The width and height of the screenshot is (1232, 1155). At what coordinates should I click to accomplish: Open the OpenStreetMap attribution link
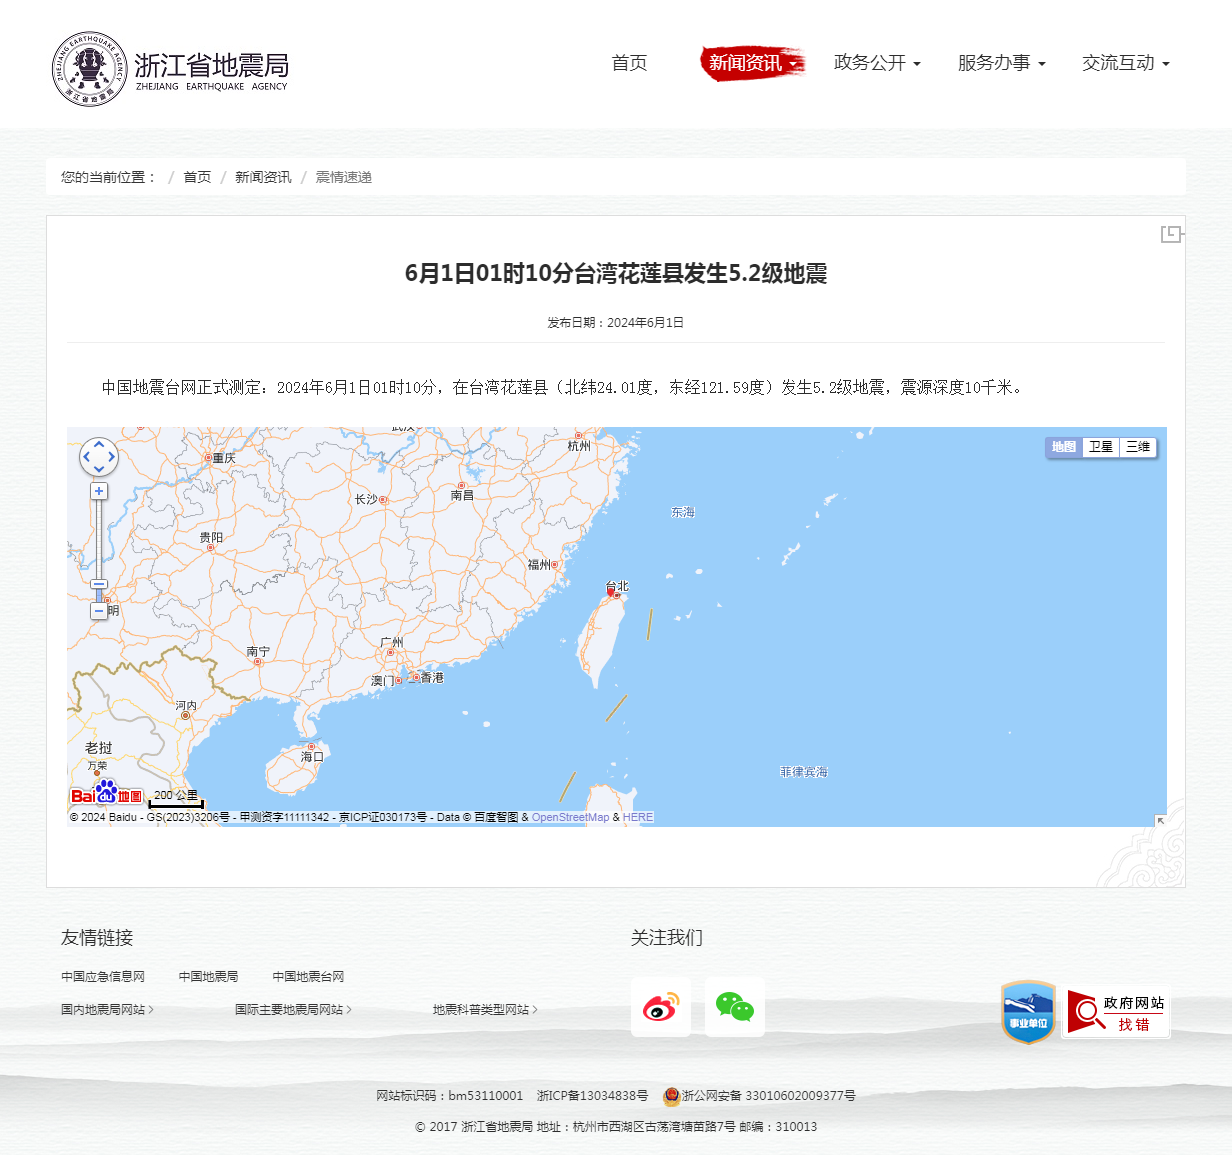tap(570, 817)
